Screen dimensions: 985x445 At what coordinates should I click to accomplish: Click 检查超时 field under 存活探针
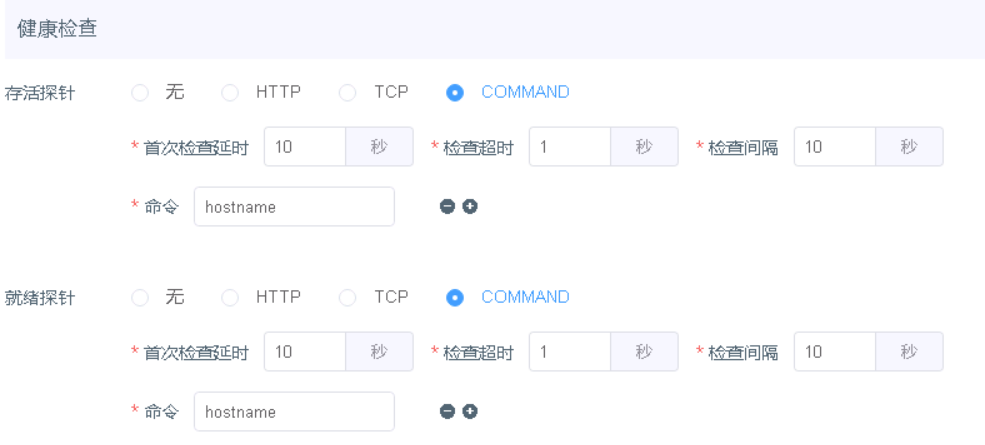tap(569, 147)
